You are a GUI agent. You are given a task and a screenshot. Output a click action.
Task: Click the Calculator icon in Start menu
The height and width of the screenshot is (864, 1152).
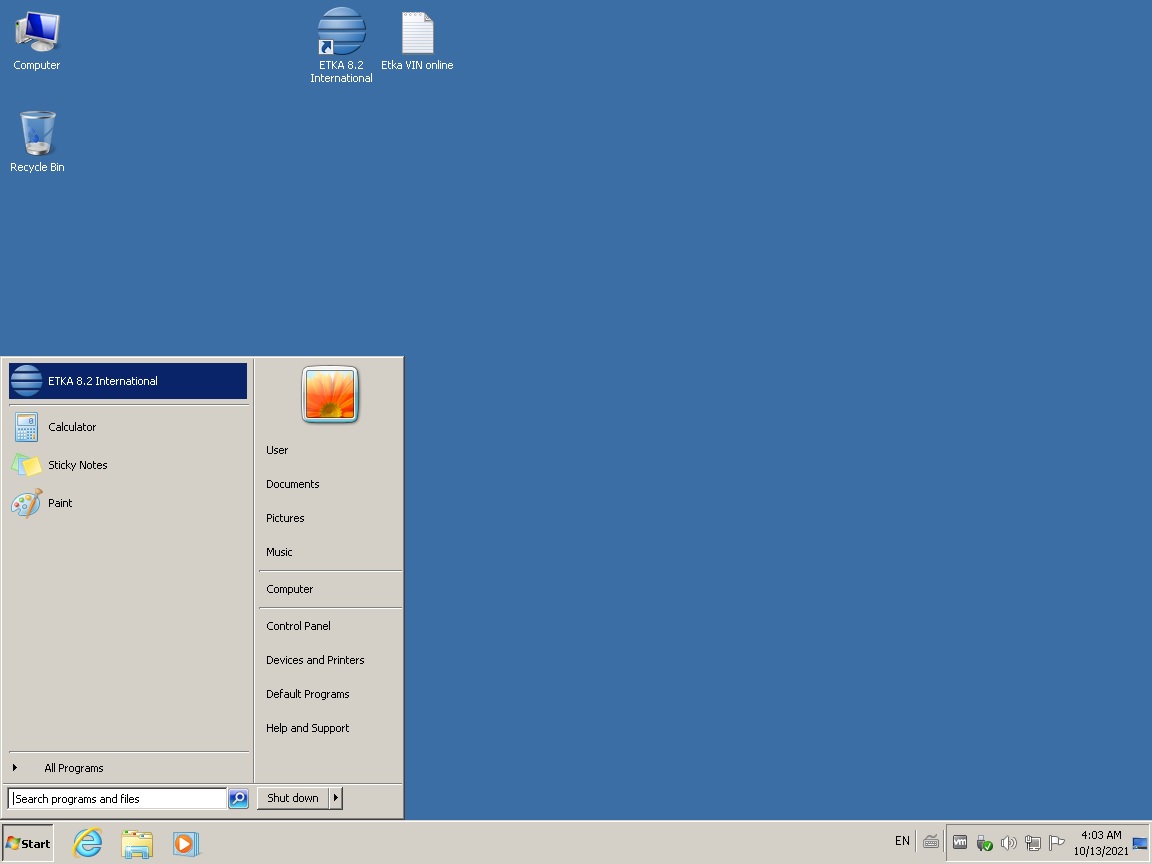click(26, 427)
